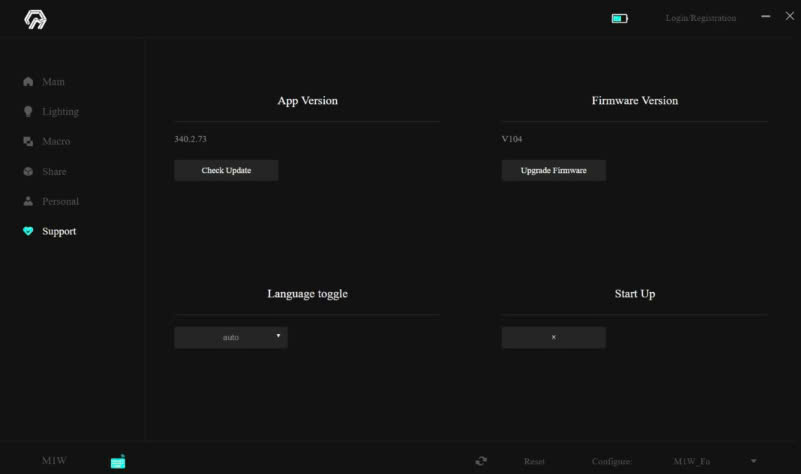The width and height of the screenshot is (801, 474).
Task: Toggle the Start Up option
Action: pyautogui.click(x=553, y=338)
